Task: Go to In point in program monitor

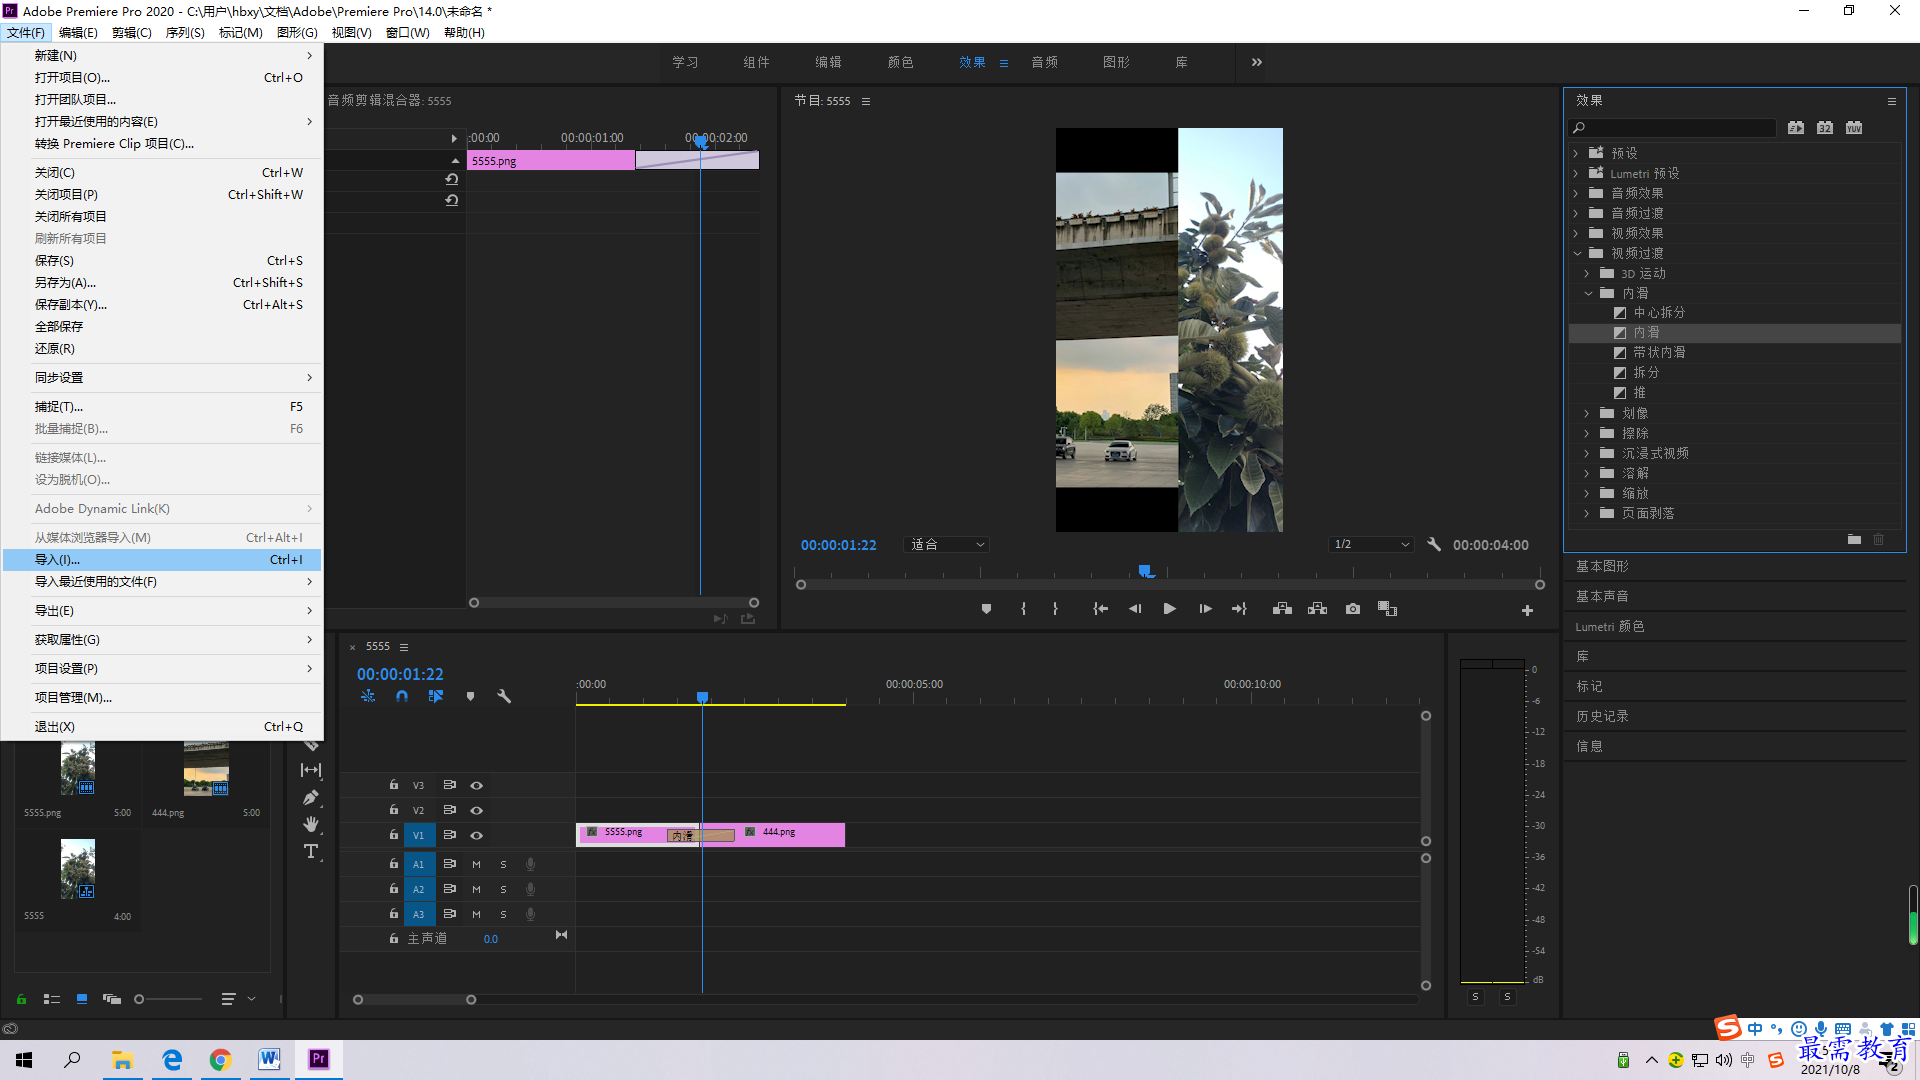Action: tap(1100, 609)
